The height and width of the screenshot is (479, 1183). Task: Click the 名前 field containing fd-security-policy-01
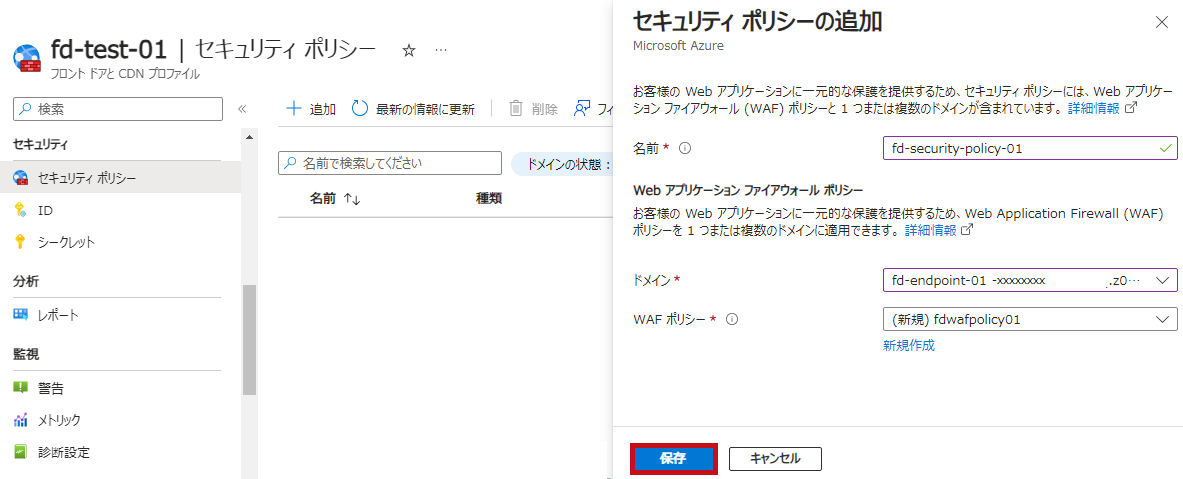(1030, 149)
